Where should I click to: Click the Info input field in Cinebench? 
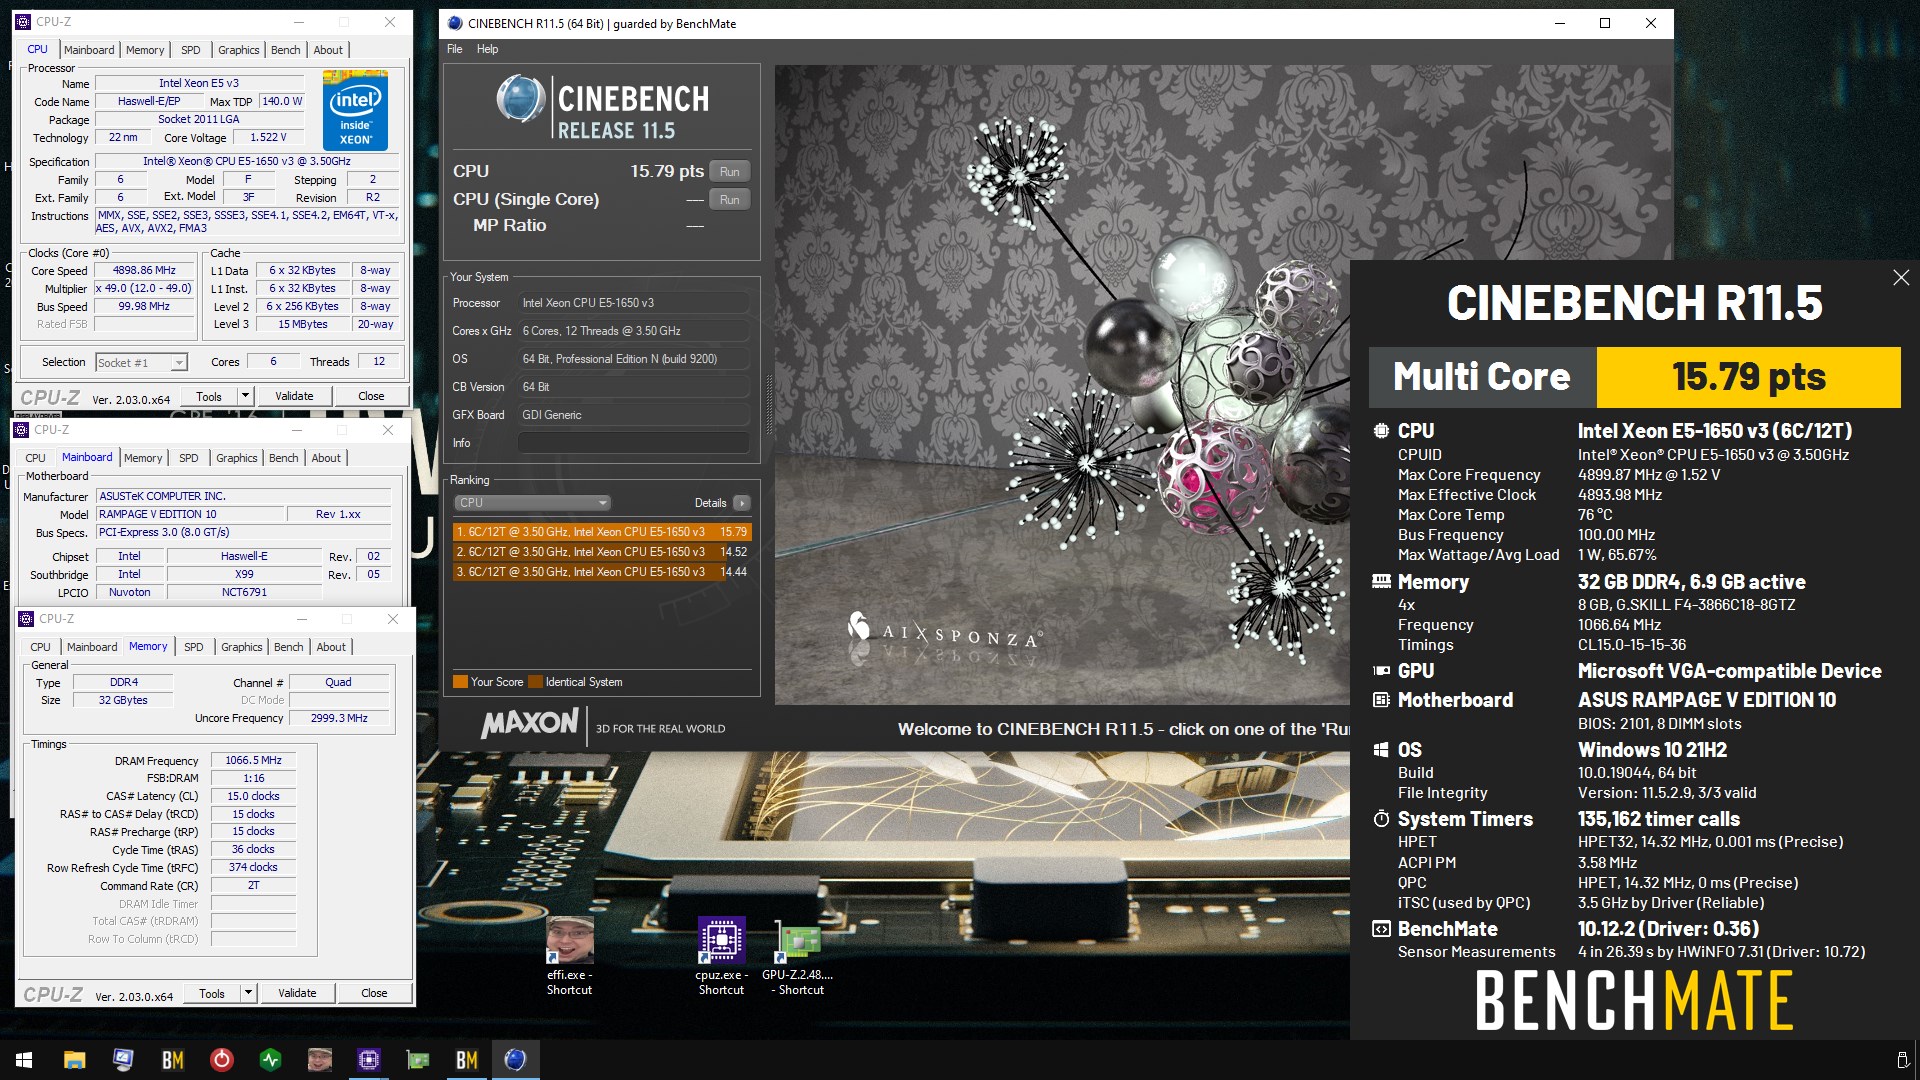tap(633, 443)
